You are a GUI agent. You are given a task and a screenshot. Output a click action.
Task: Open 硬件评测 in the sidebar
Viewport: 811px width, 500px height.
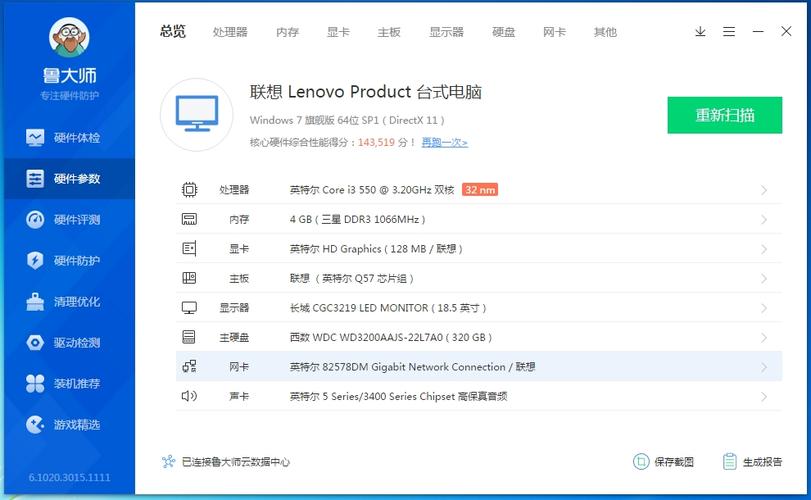pyautogui.click(x=69, y=220)
